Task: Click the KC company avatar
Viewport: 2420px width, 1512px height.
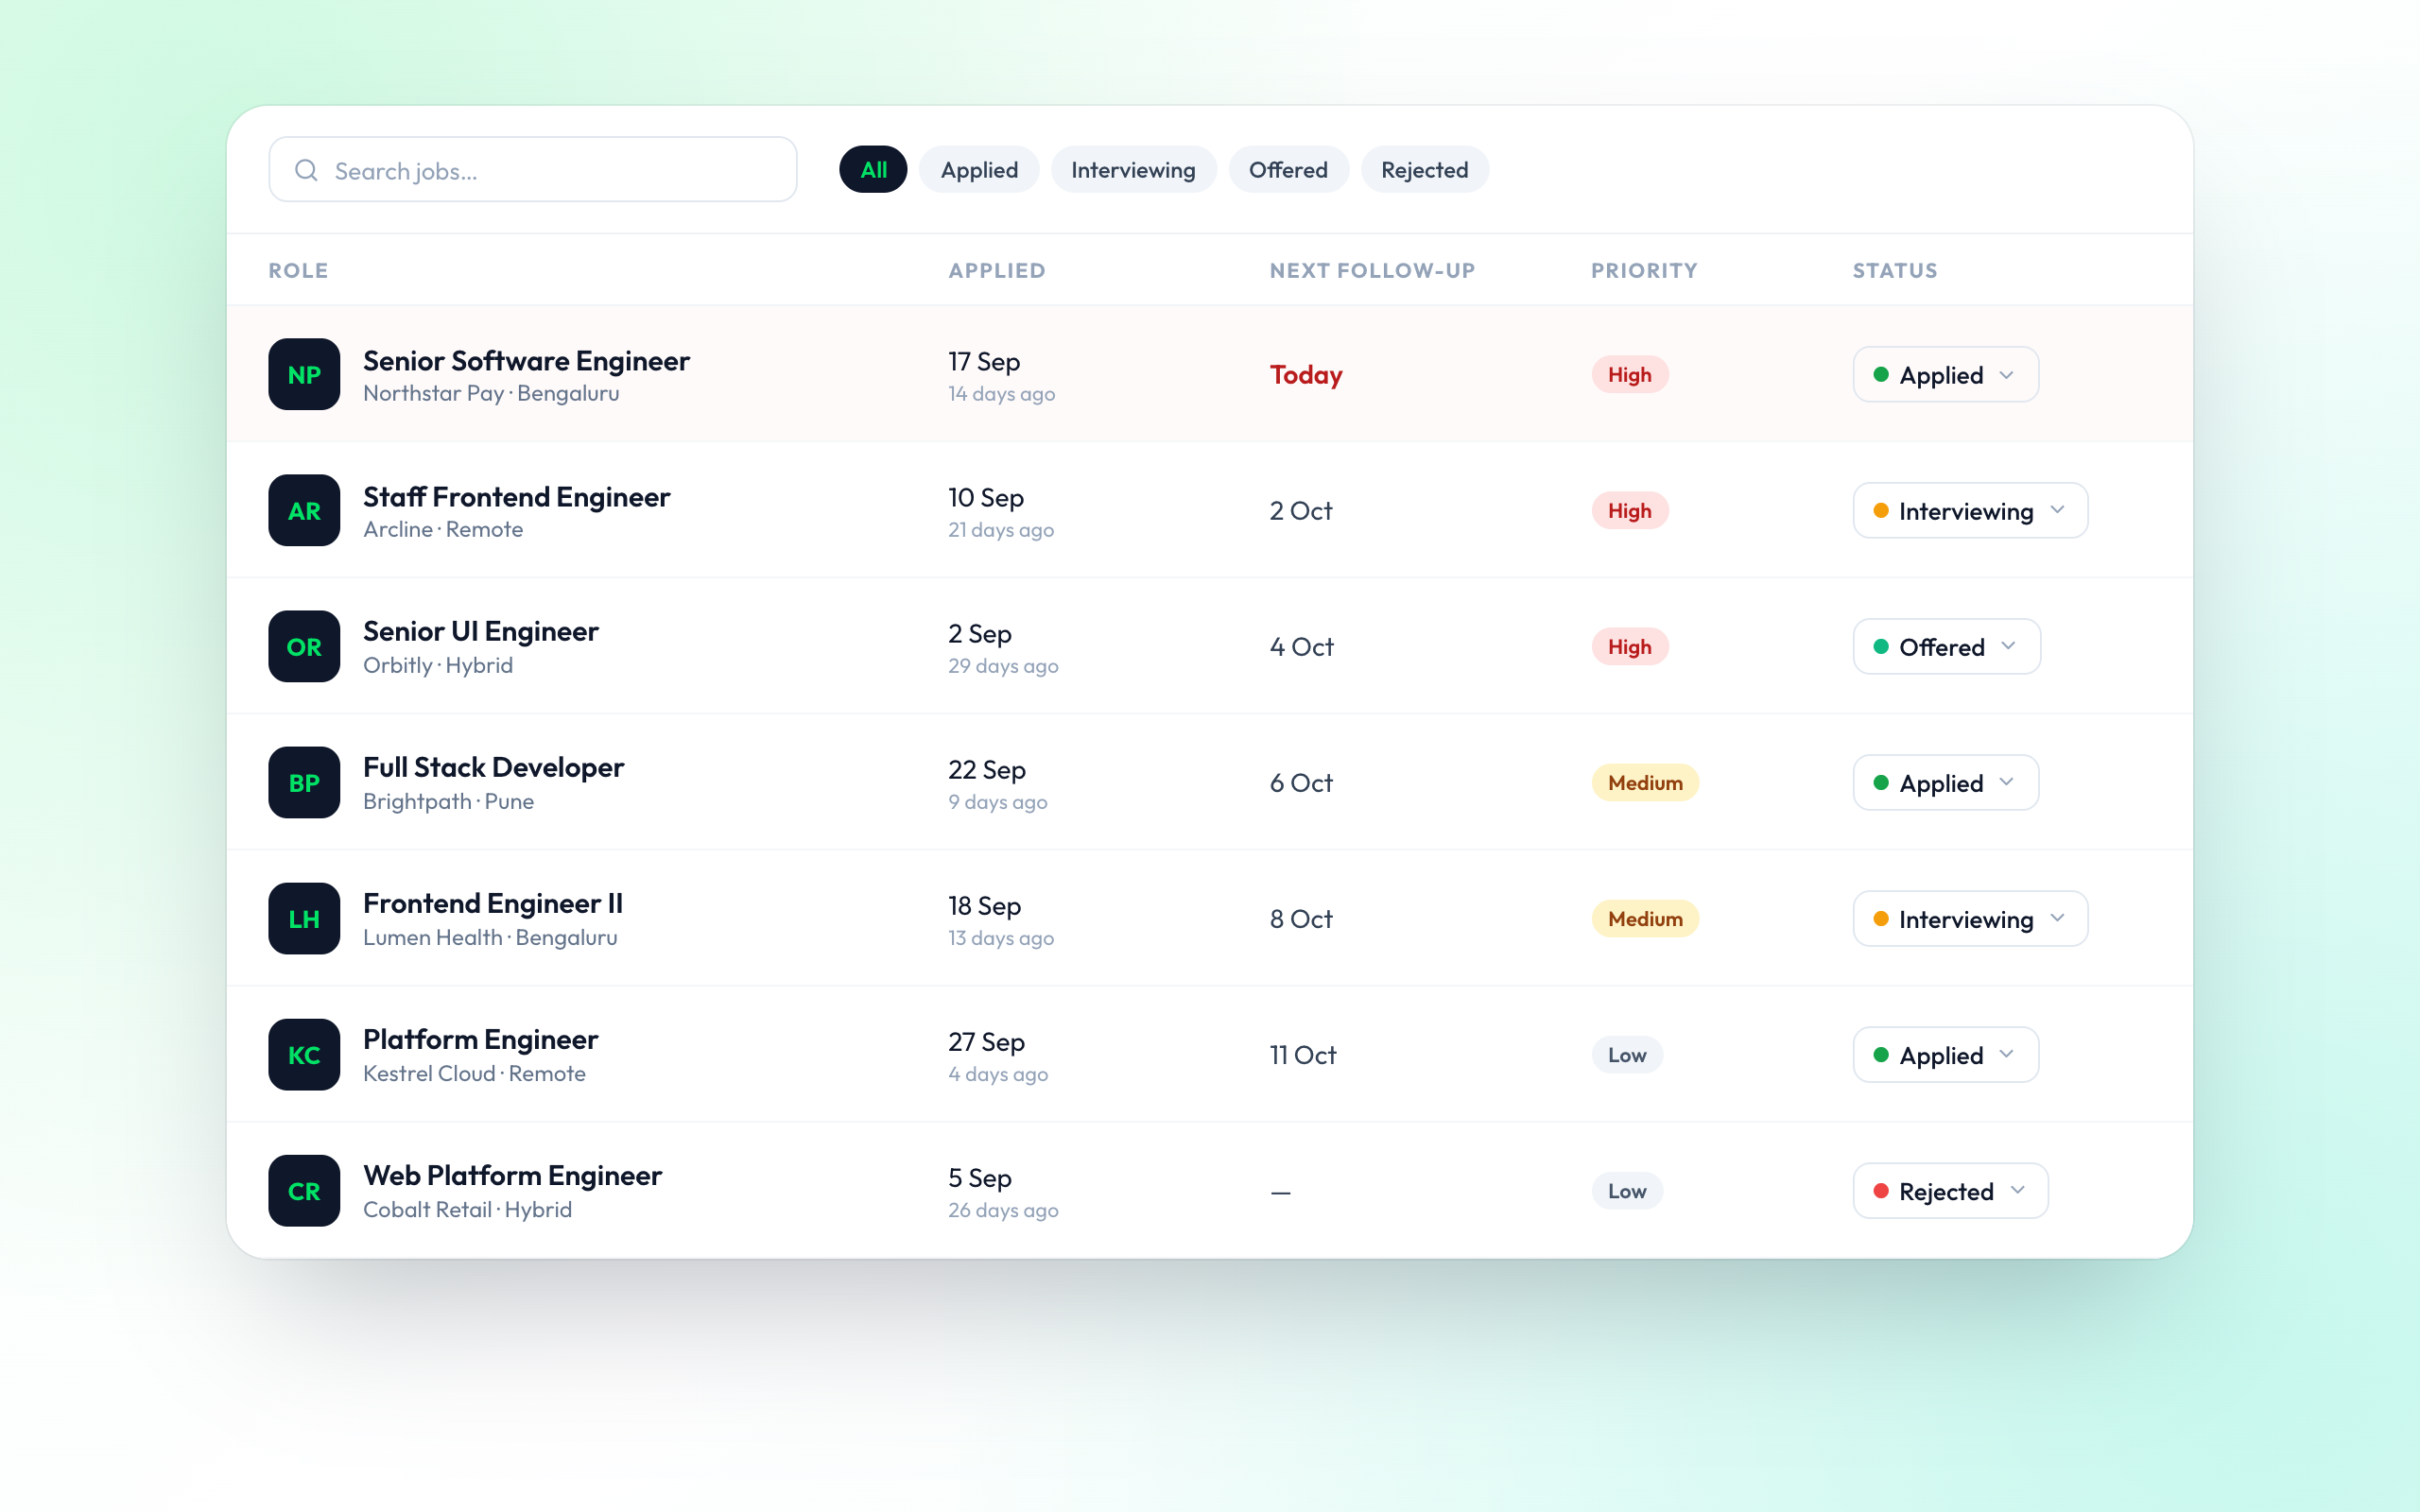Action: click(x=304, y=1054)
